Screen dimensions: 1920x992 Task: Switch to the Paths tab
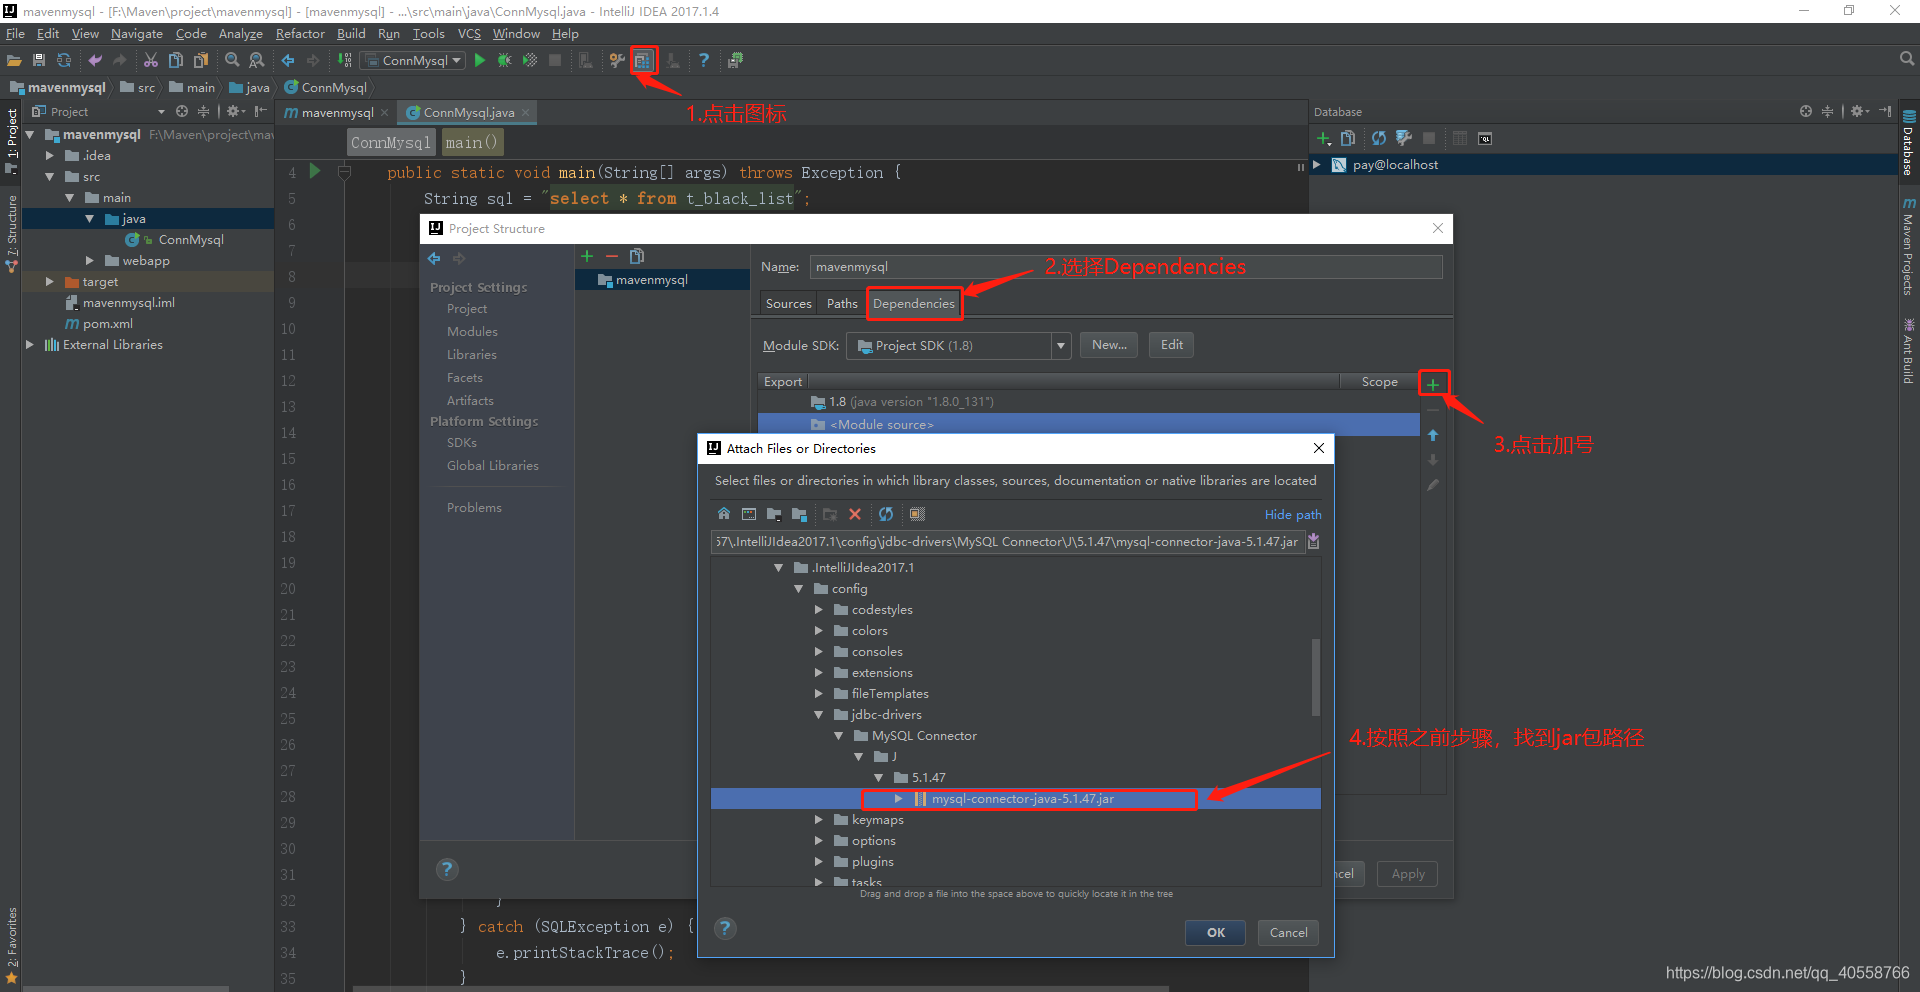pos(842,304)
